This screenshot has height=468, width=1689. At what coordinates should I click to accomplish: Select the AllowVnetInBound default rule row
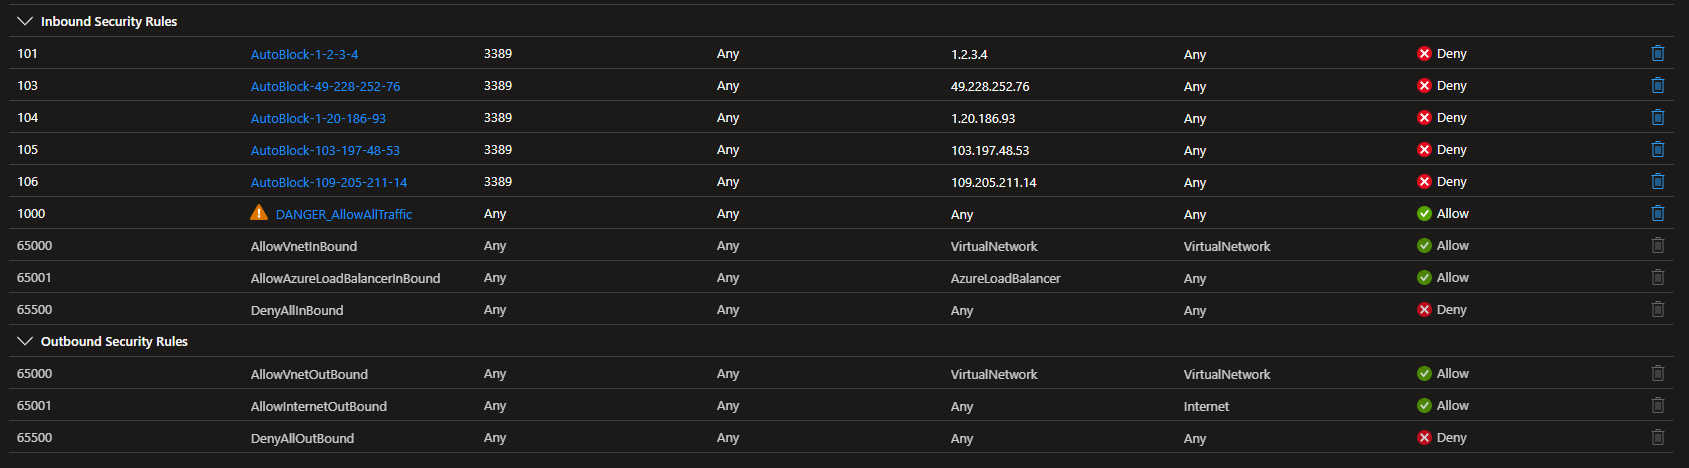(x=303, y=247)
